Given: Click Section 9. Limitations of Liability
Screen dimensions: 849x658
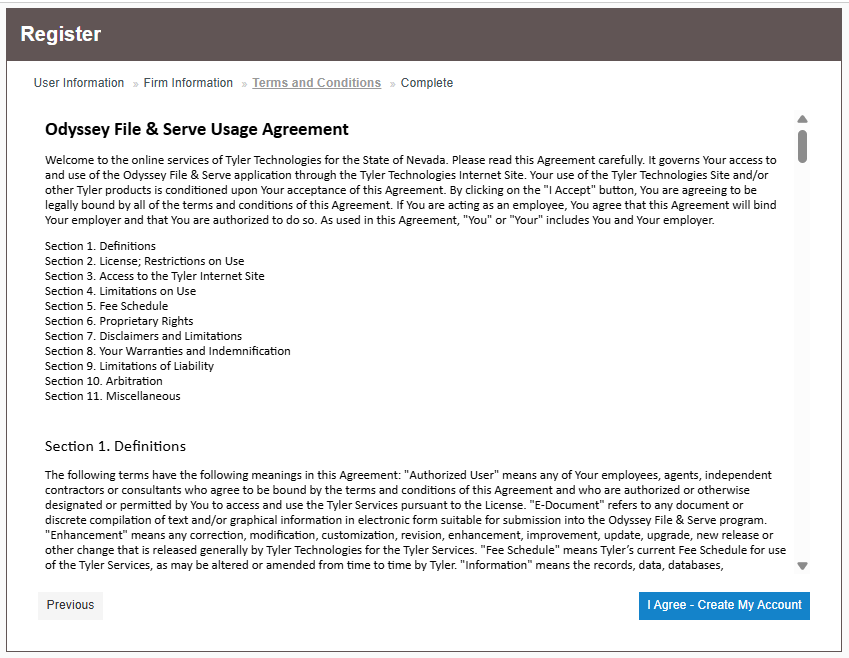Looking at the screenshot, I should pyautogui.click(x=129, y=366).
